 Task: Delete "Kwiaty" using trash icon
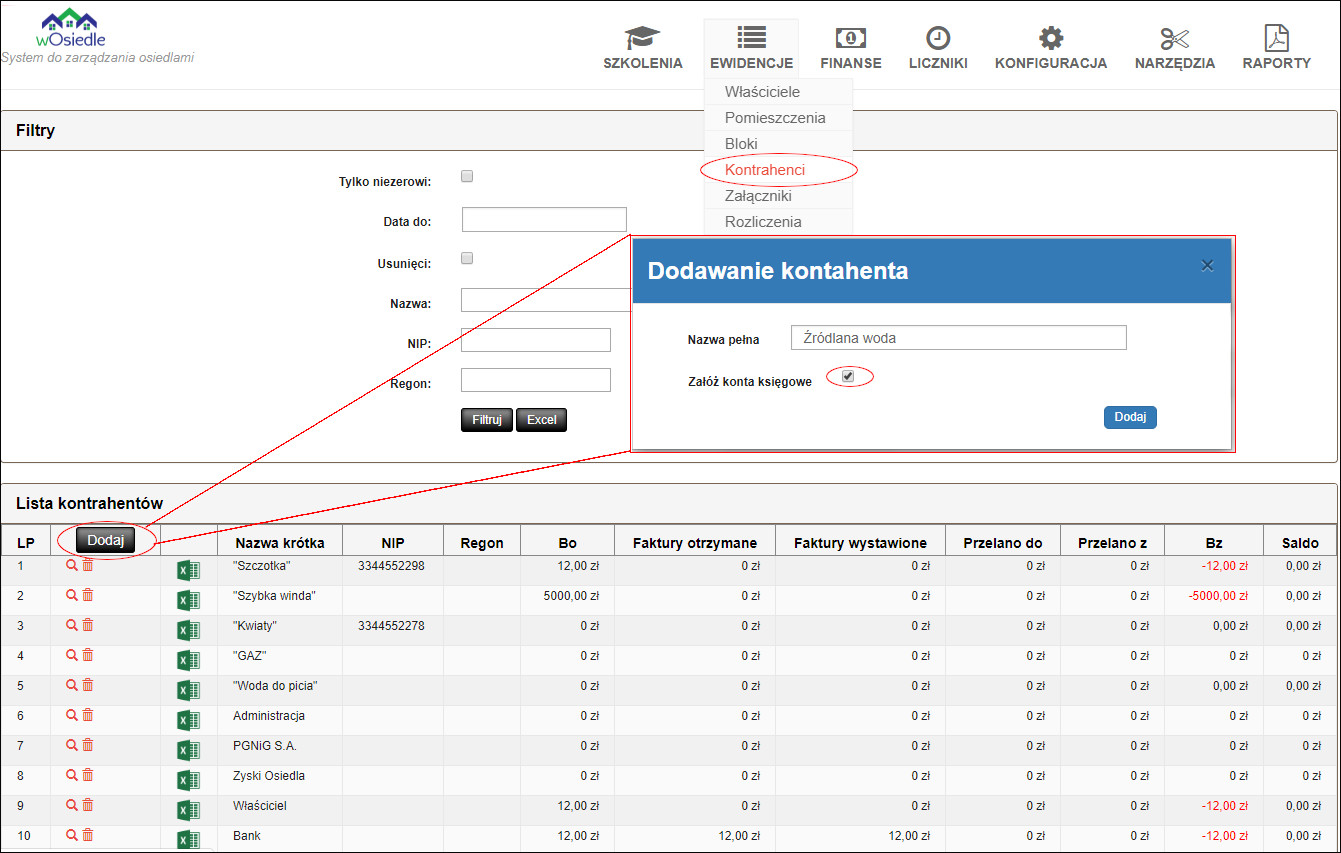pyautogui.click(x=87, y=626)
